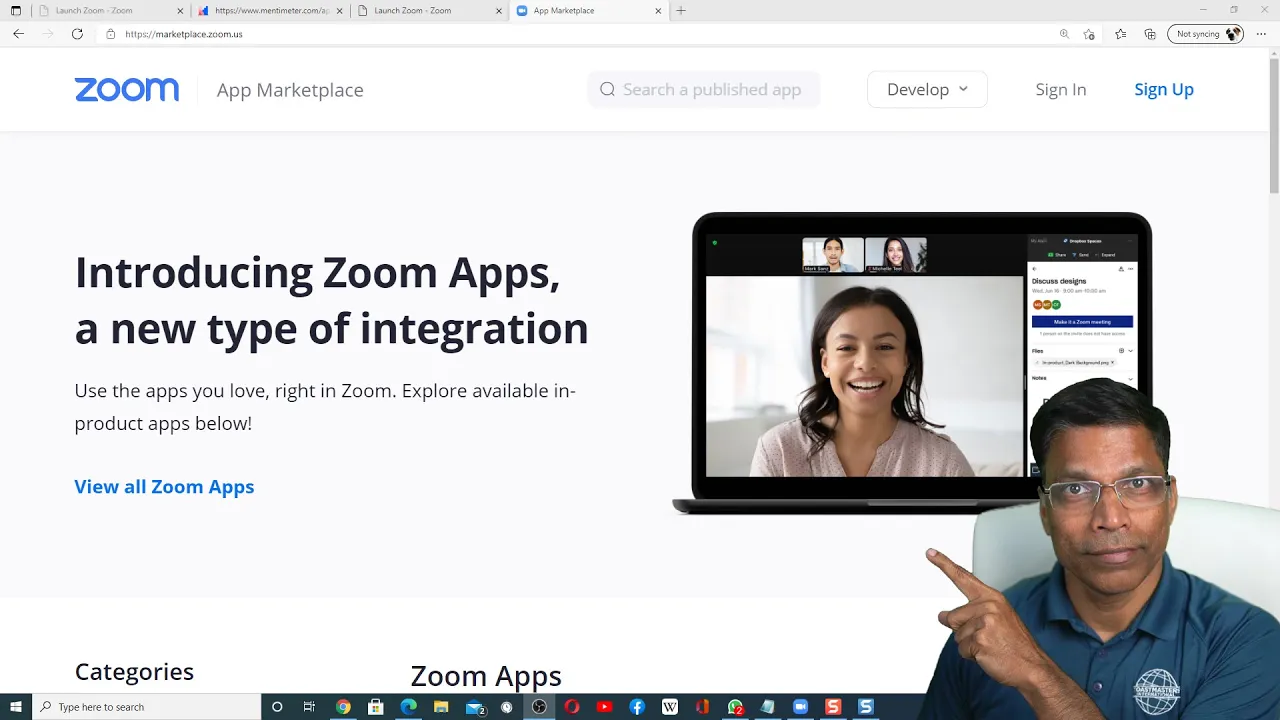The height and width of the screenshot is (720, 1280).
Task: Open WhatsApp icon on the taskbar
Action: (x=736, y=707)
